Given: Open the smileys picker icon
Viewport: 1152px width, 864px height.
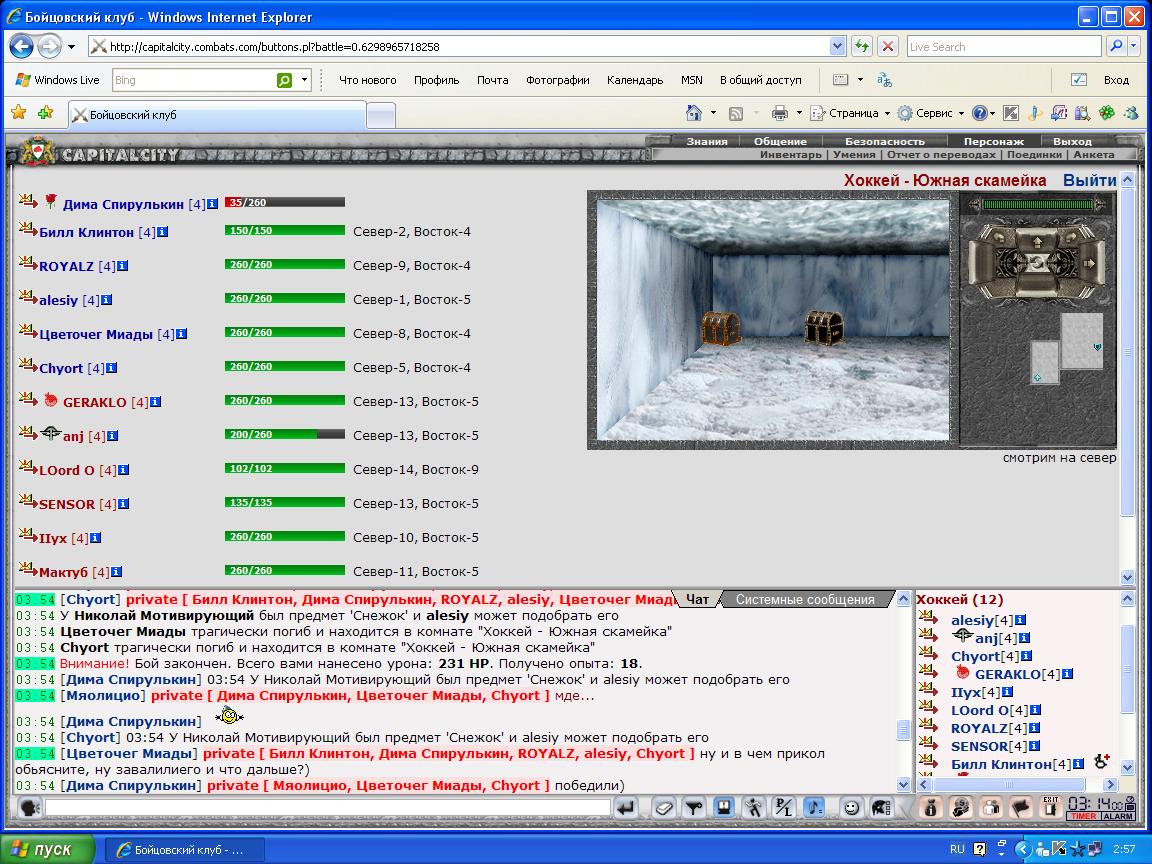Looking at the screenshot, I should click(851, 808).
